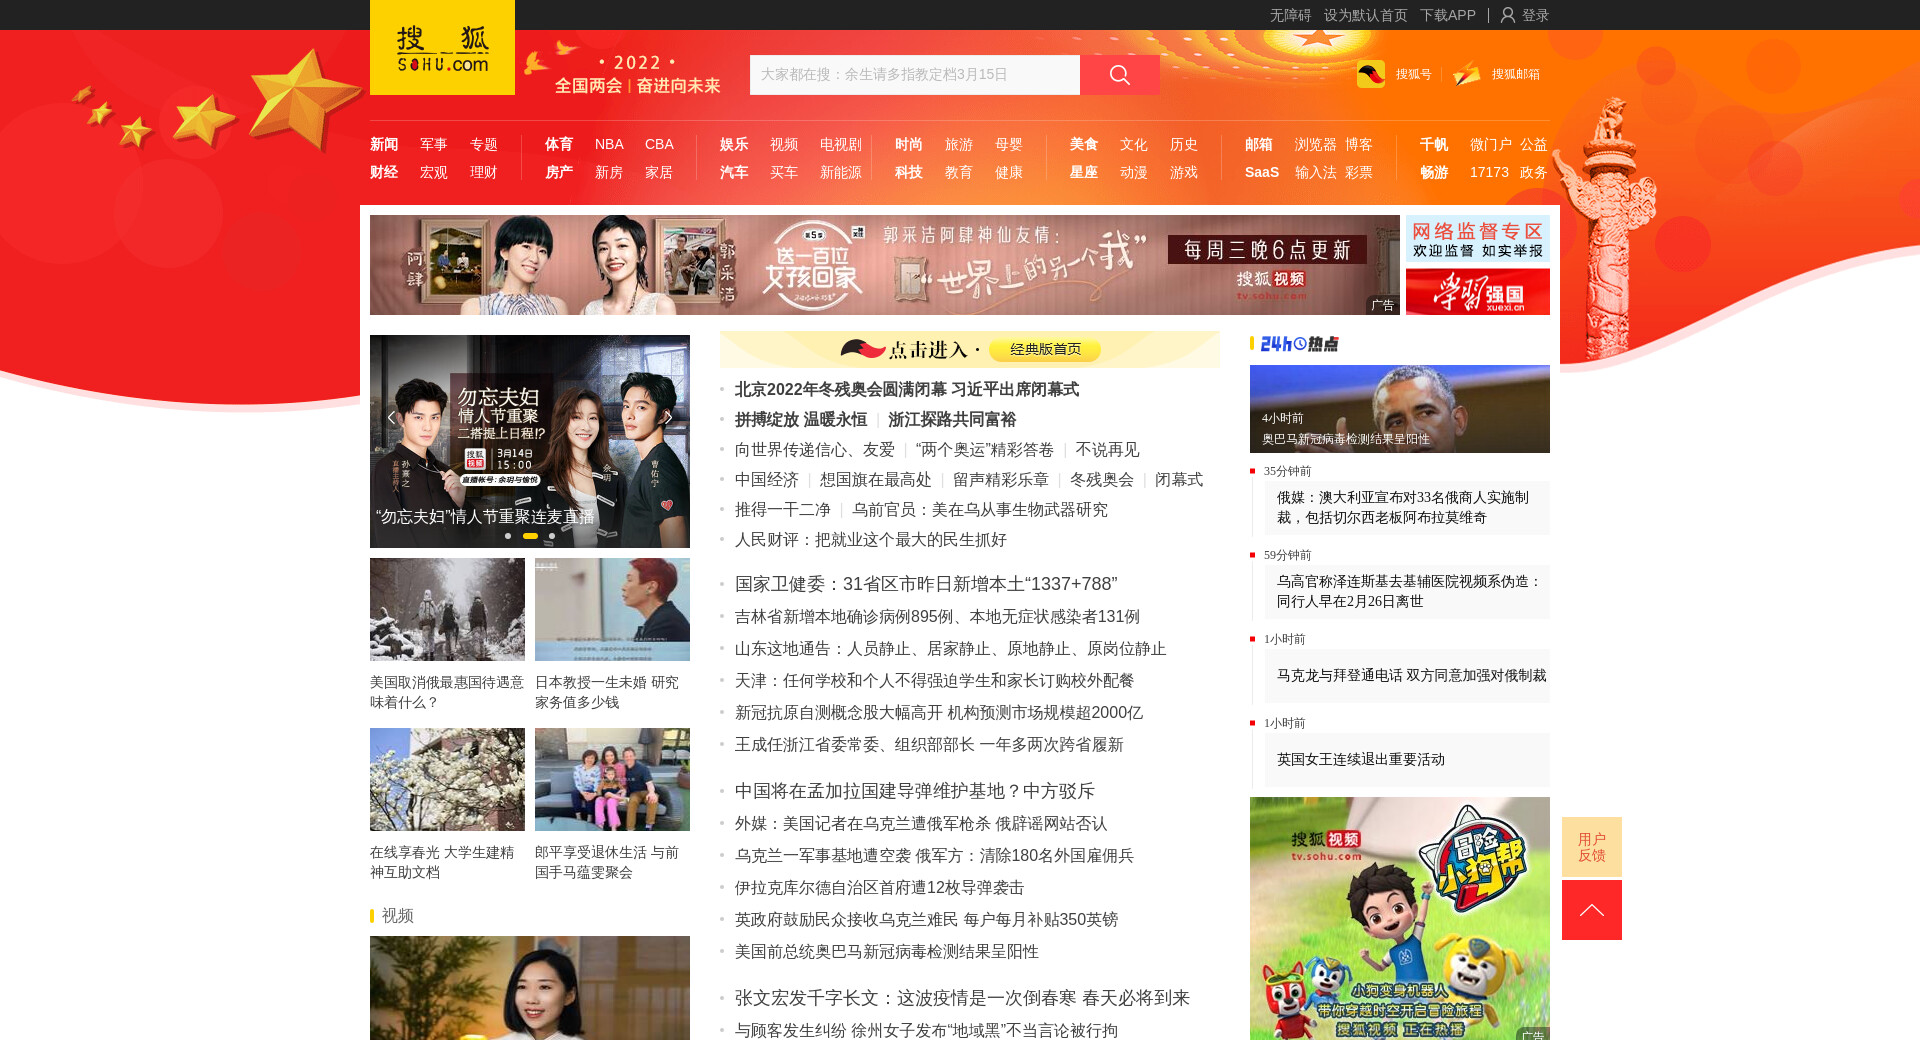Viewport: 1920px width, 1040px height.
Task: Select the third carousel indicator dot
Action: coord(552,536)
